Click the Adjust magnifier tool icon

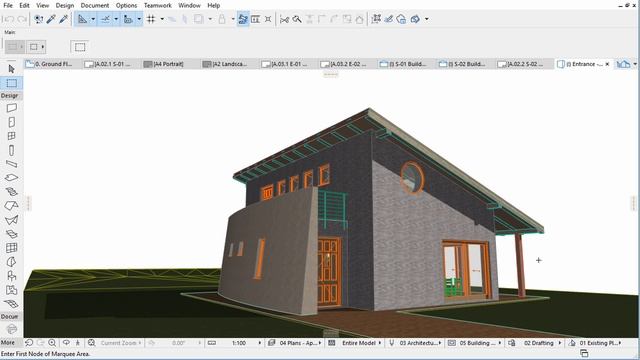point(297,19)
